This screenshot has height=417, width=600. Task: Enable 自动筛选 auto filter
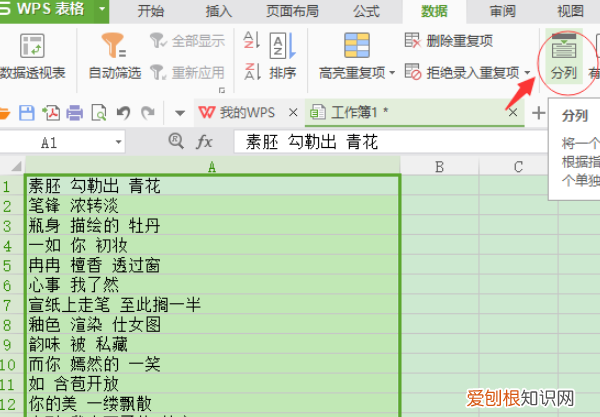point(114,56)
